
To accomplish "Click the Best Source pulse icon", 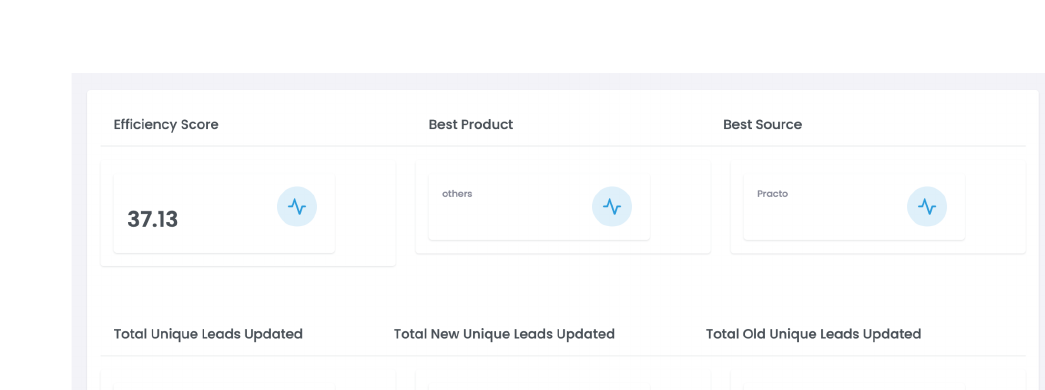I will pyautogui.click(x=927, y=207).
